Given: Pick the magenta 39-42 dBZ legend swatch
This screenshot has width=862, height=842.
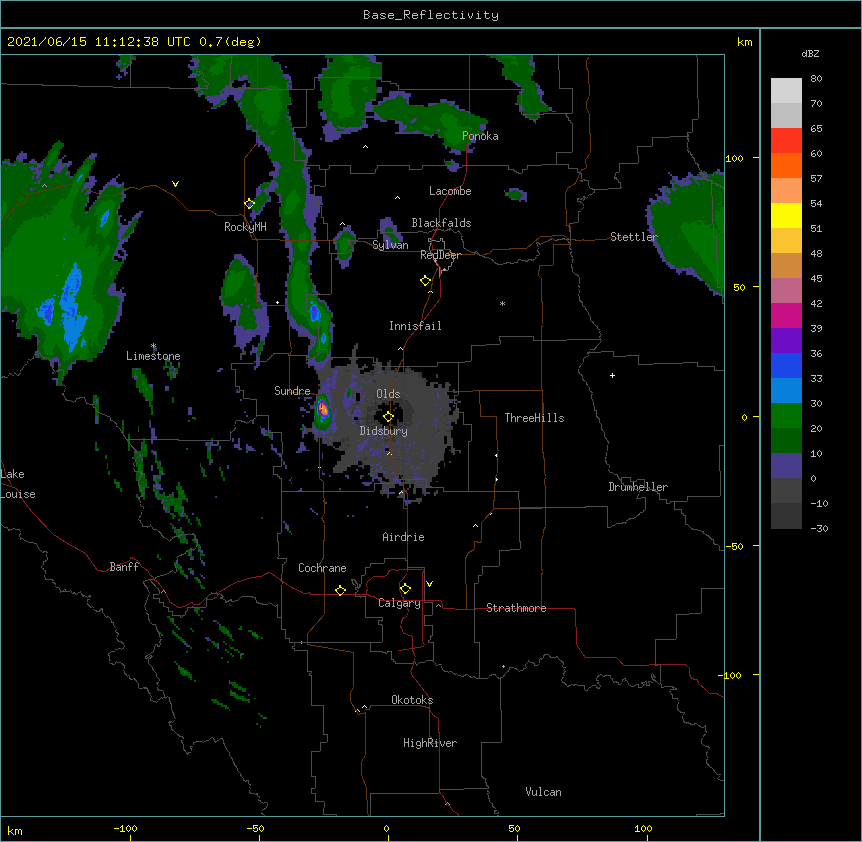Looking at the screenshot, I should pos(786,315).
